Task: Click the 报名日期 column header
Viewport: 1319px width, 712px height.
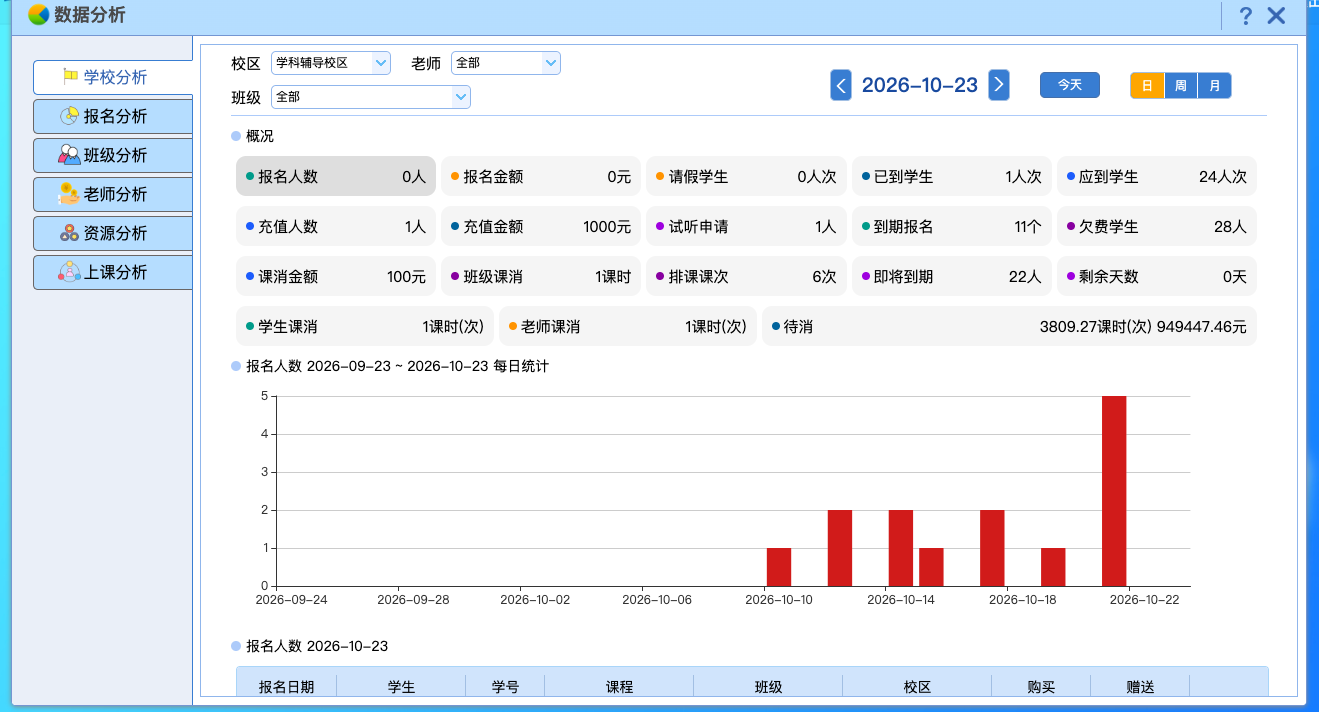Action: [286, 687]
